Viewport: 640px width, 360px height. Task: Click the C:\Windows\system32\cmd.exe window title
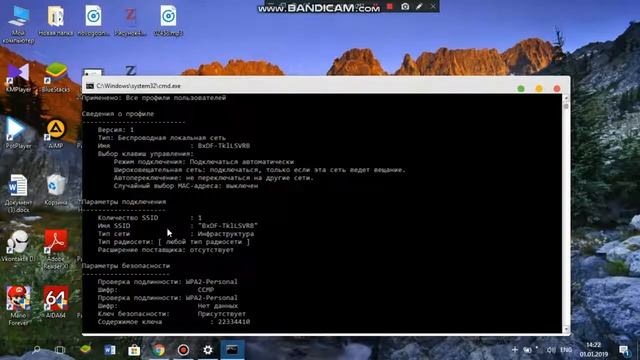(139, 86)
